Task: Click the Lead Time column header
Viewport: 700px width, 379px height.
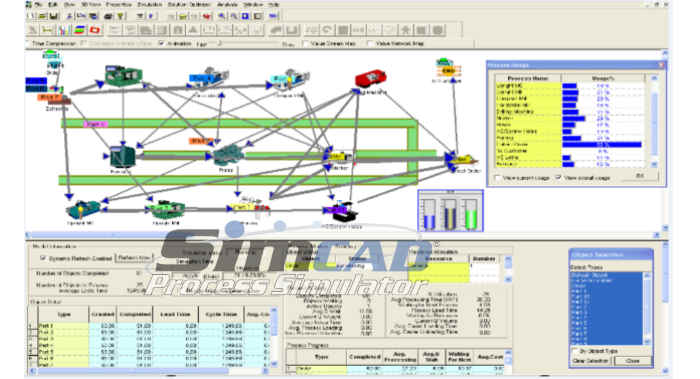Action: (x=175, y=314)
